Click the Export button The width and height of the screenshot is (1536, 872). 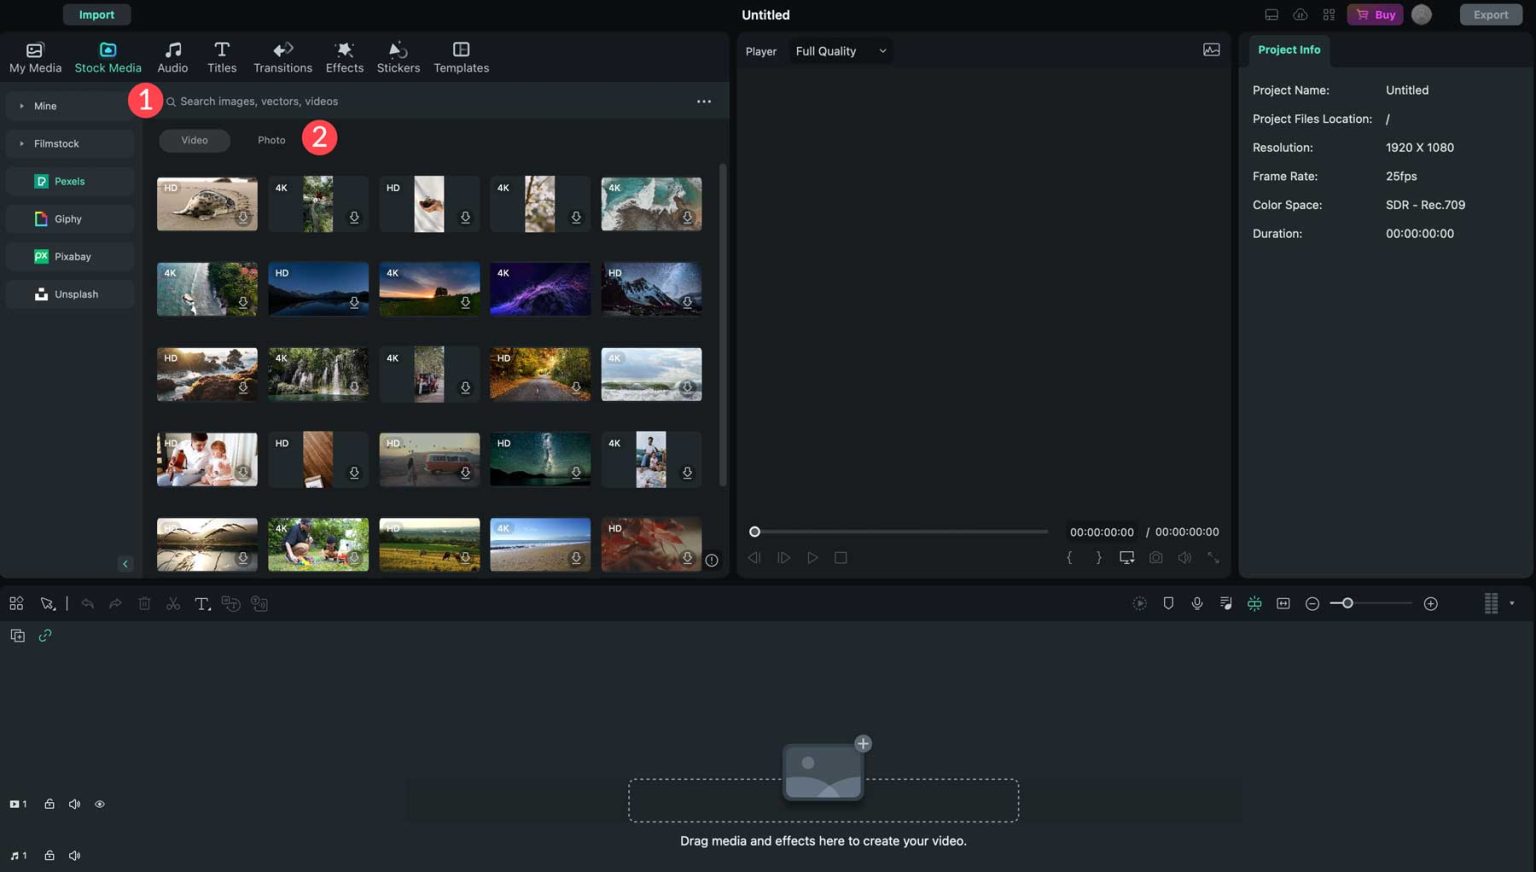pyautogui.click(x=1490, y=14)
